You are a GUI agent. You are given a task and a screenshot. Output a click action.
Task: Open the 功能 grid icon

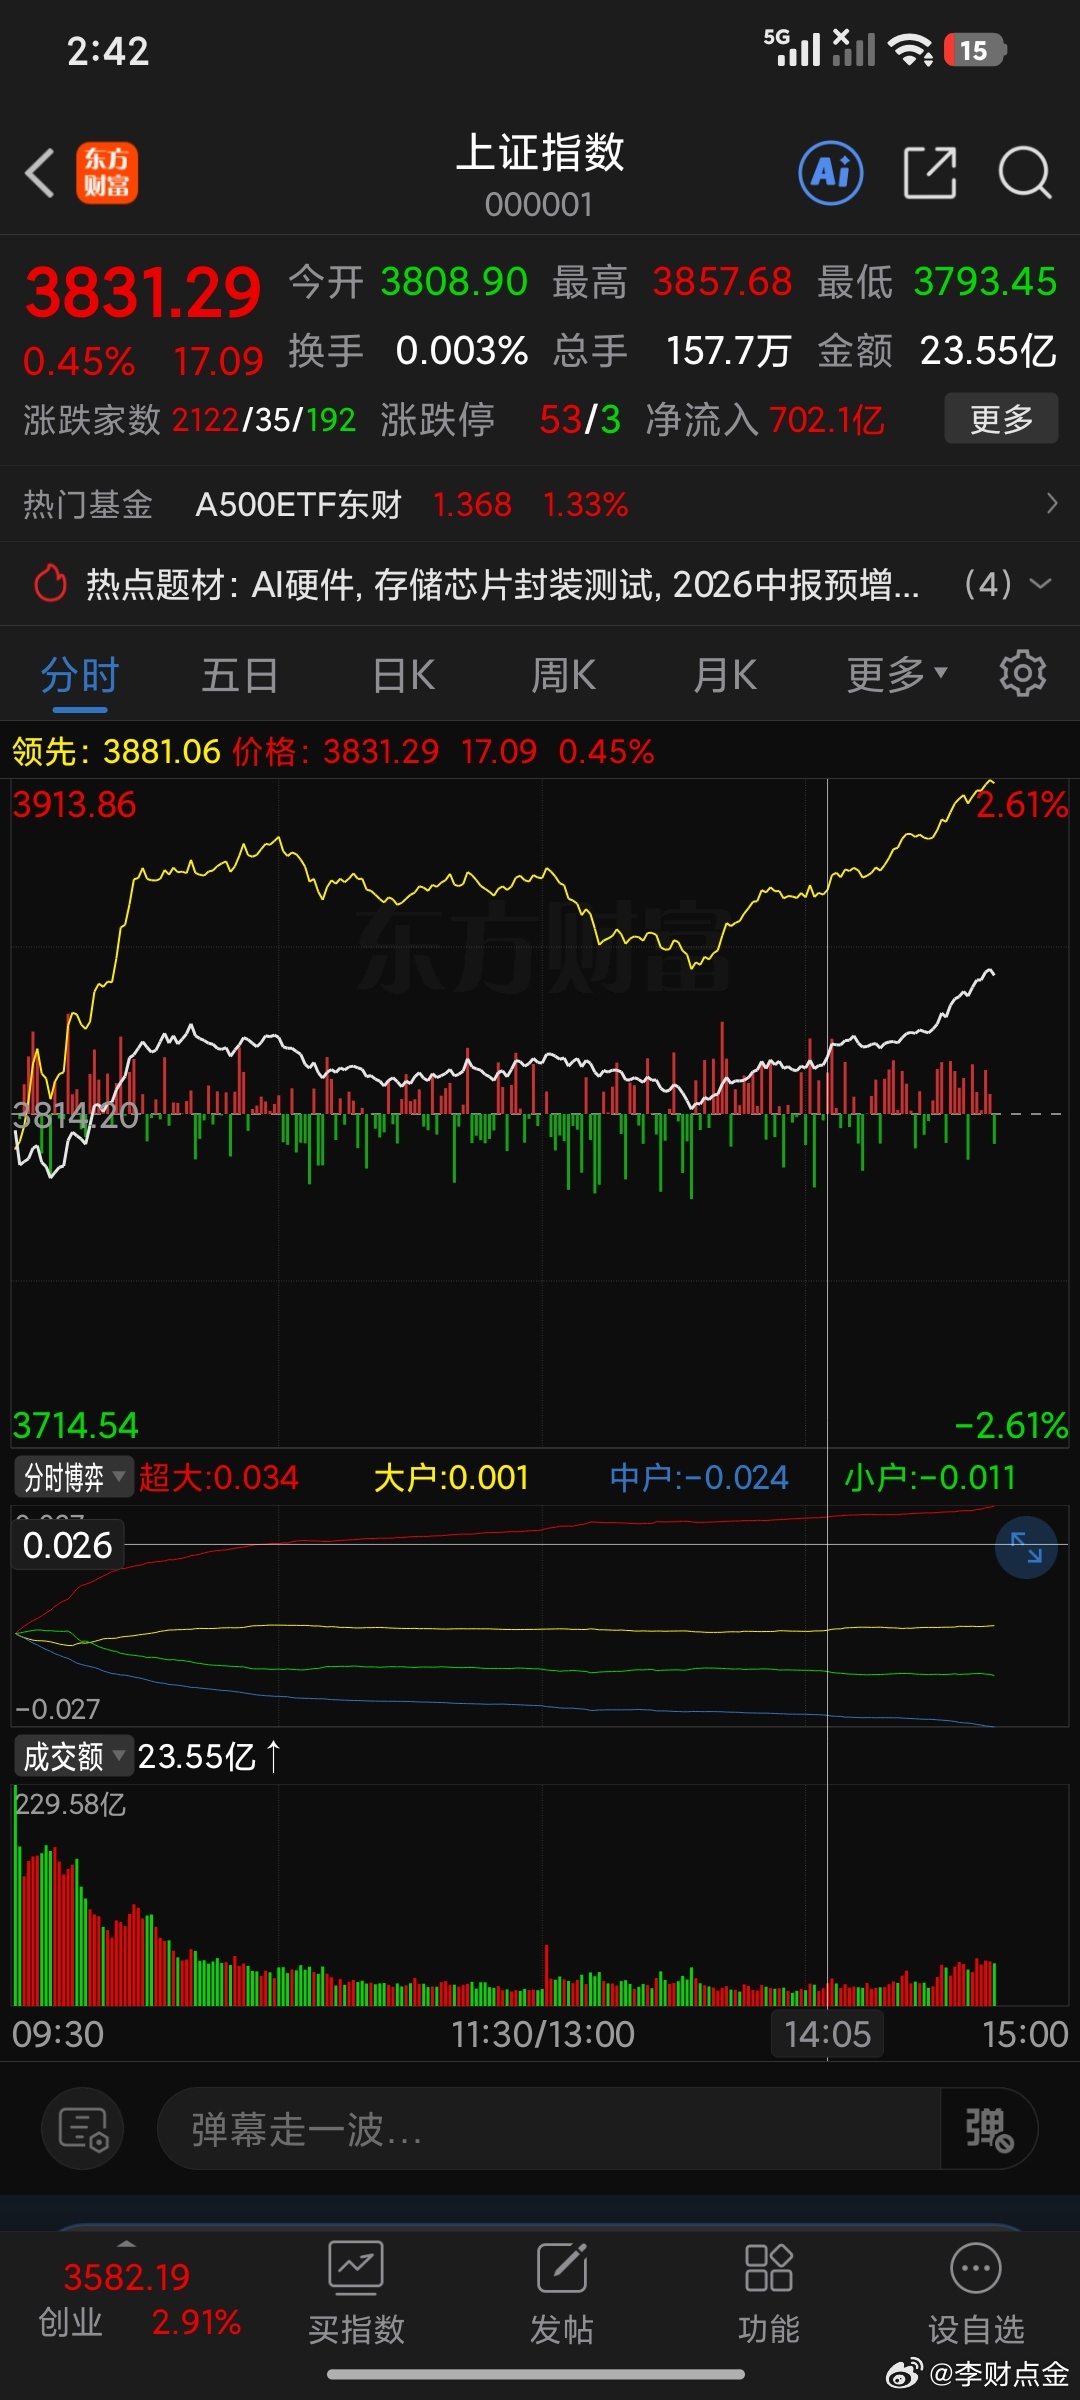point(768,2267)
